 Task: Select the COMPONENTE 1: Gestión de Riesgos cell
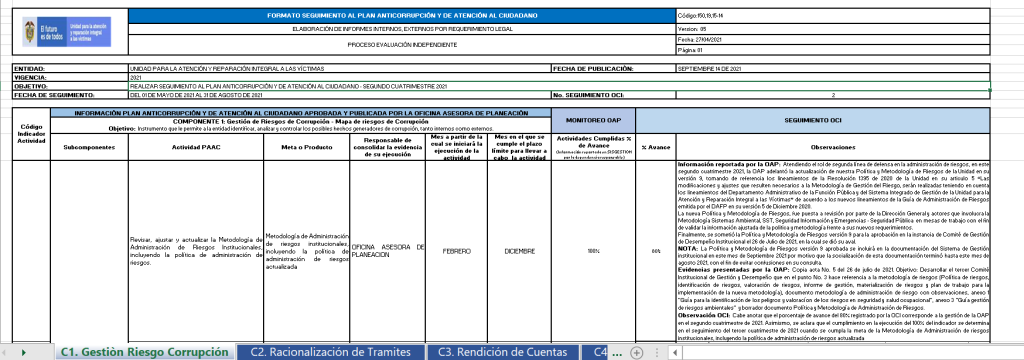301,125
